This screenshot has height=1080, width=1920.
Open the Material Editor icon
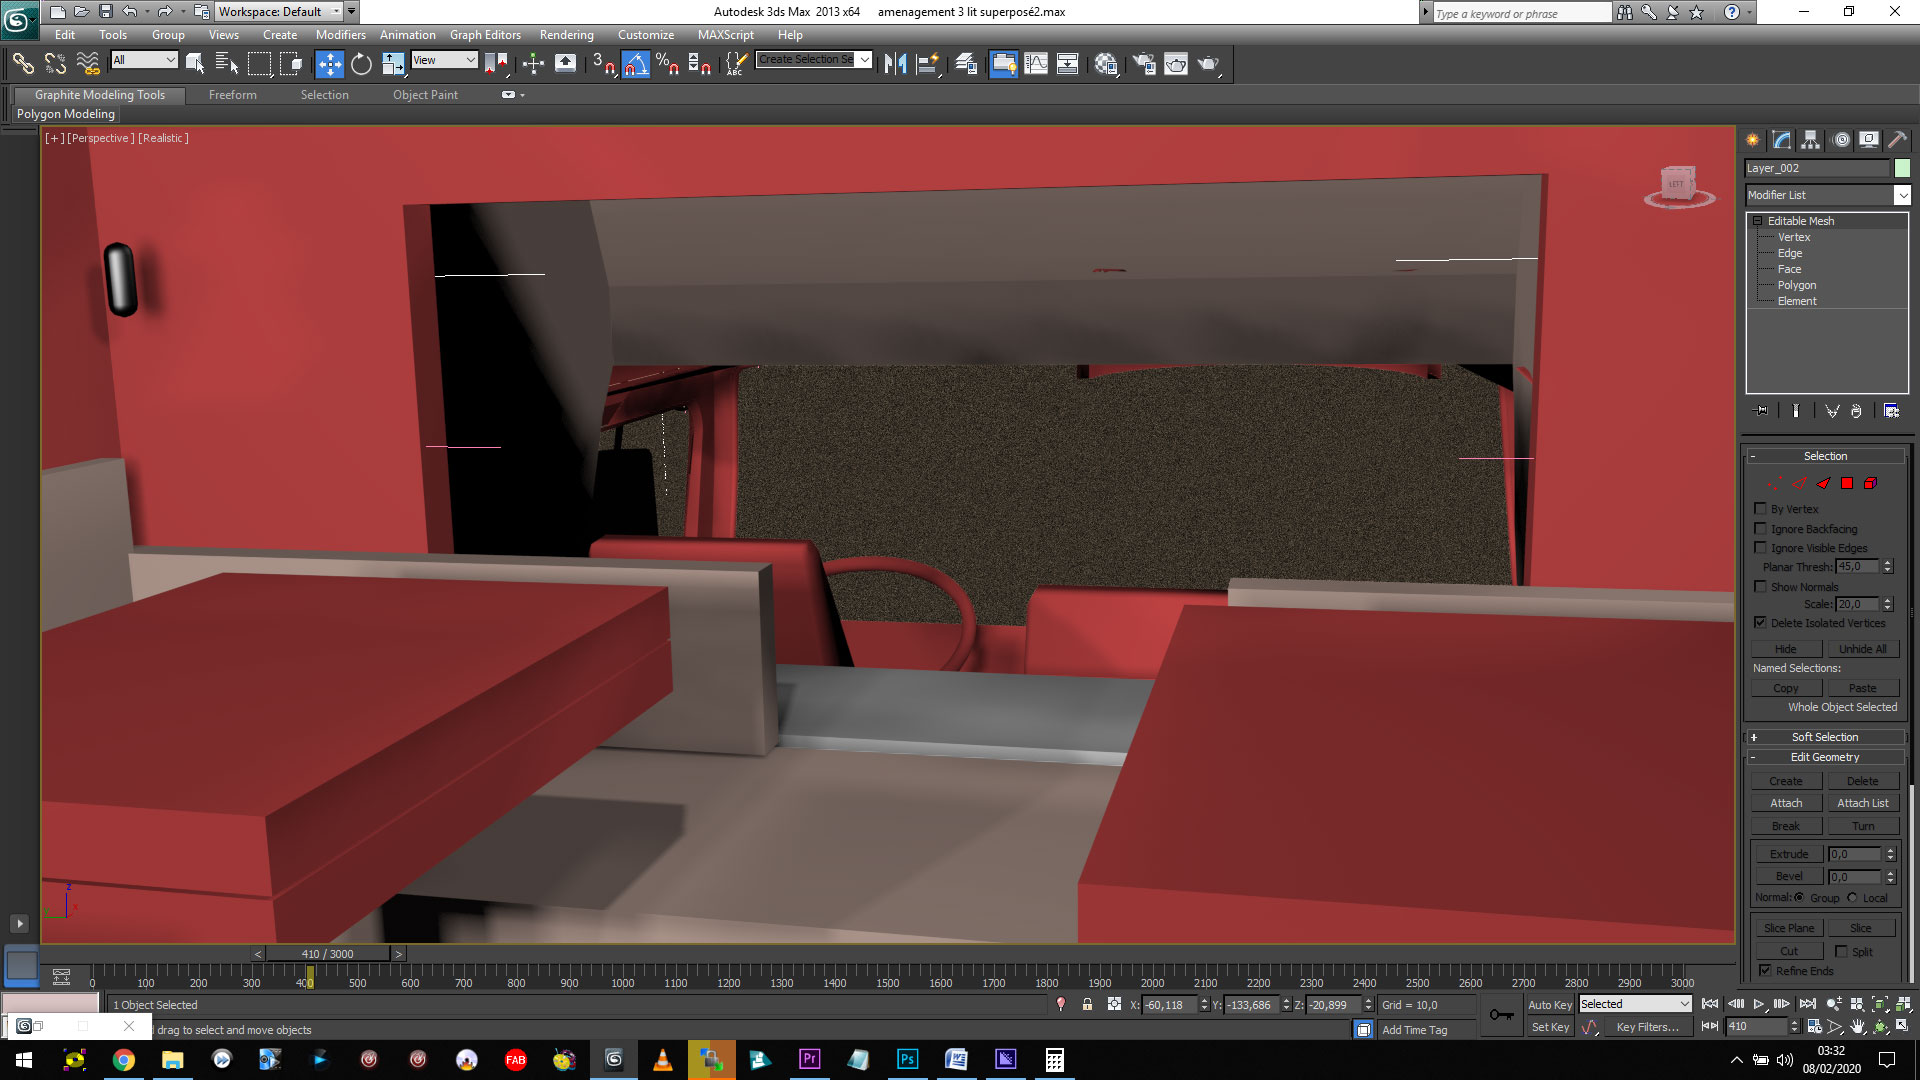point(1105,64)
